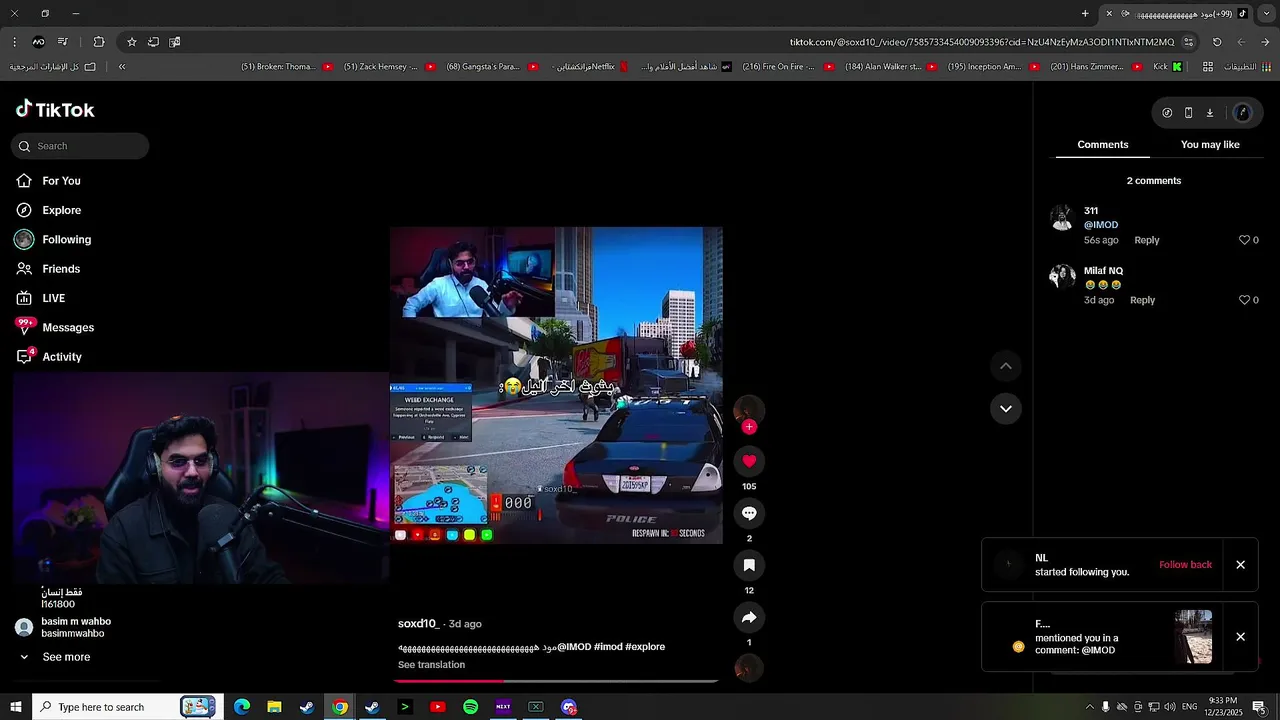The height and width of the screenshot is (720, 1280).
Task: Click the TikTok logo
Action: 55,109
